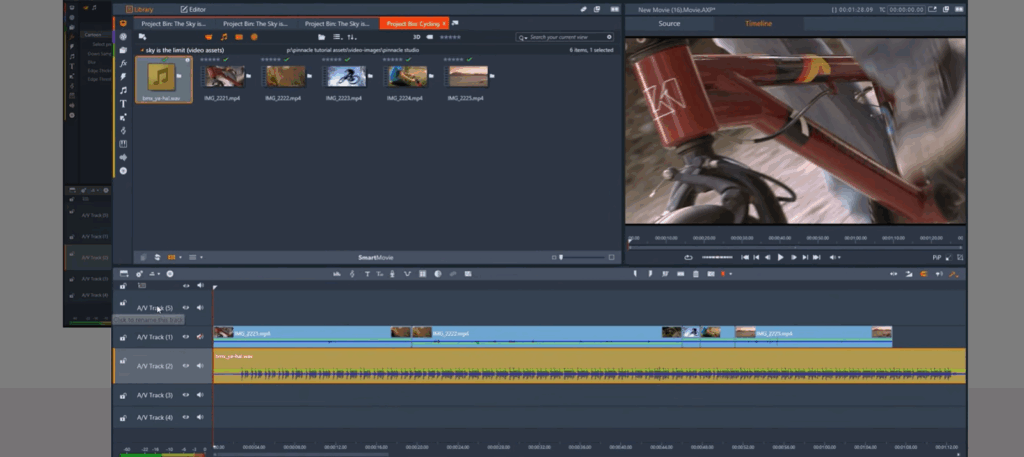Open the first Project Bin: The Sky is... tab
This screenshot has height=457, width=1024.
pyautogui.click(x=173, y=24)
